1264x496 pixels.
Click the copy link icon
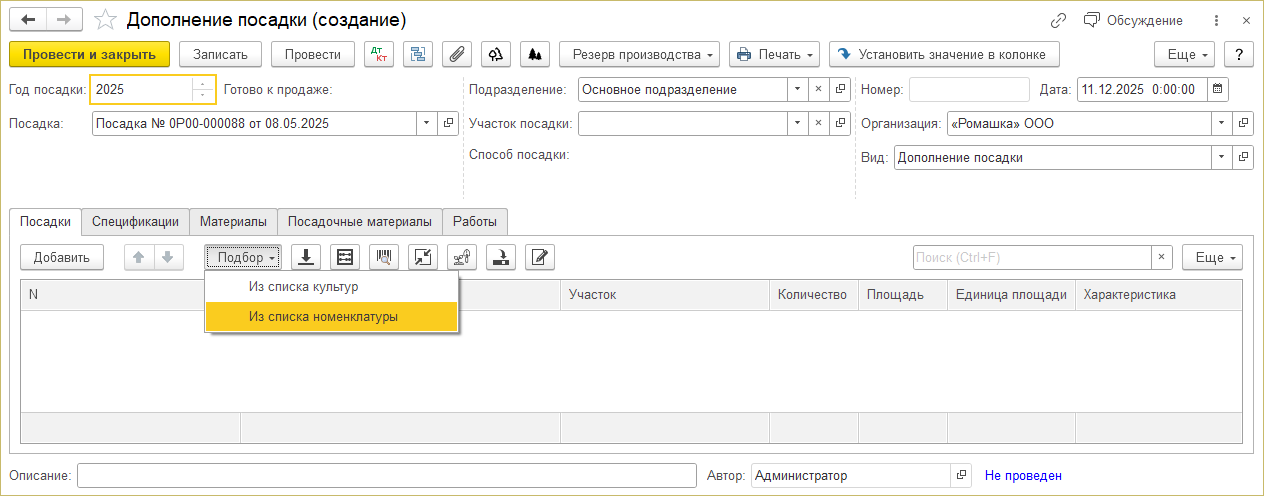[x=1058, y=20]
